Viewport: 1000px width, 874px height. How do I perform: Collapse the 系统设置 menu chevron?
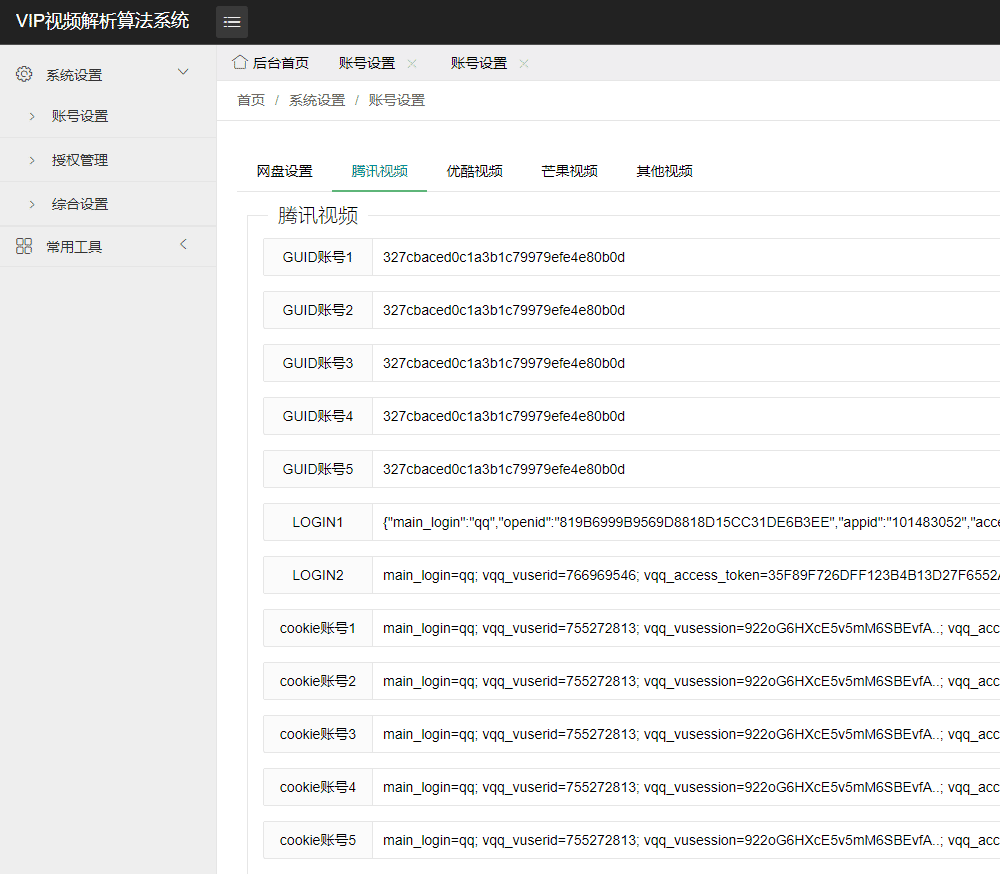183,72
